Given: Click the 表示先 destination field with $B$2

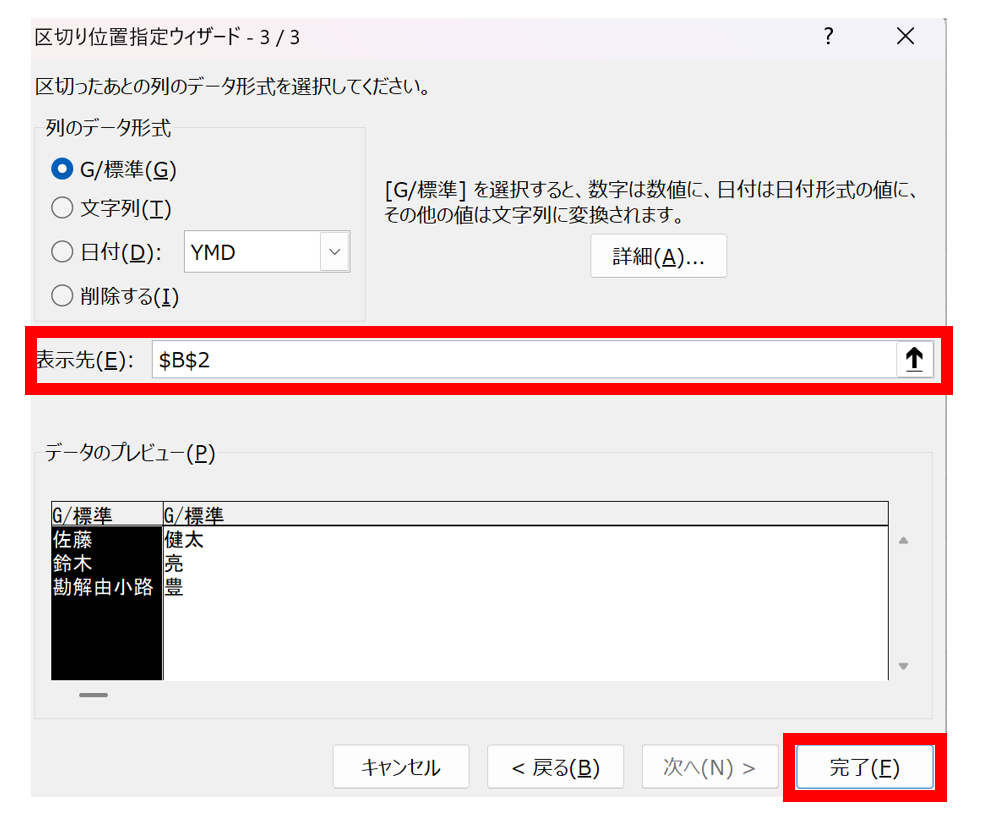Looking at the screenshot, I should (x=520, y=360).
